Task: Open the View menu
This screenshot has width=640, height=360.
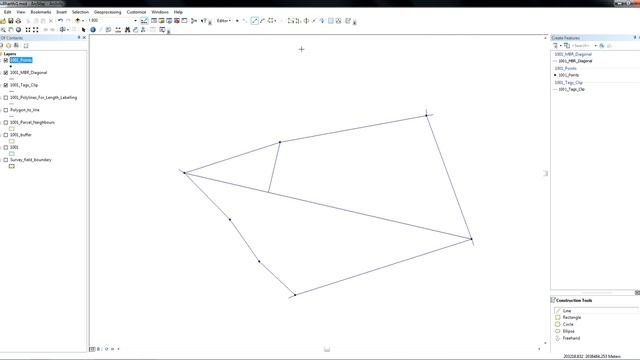Action: pyautogui.click(x=20, y=12)
